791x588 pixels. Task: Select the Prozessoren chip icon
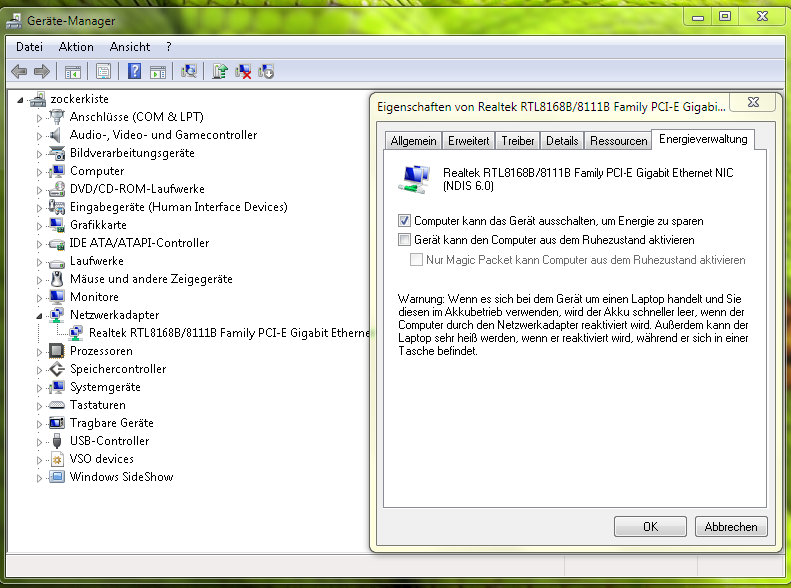point(57,351)
